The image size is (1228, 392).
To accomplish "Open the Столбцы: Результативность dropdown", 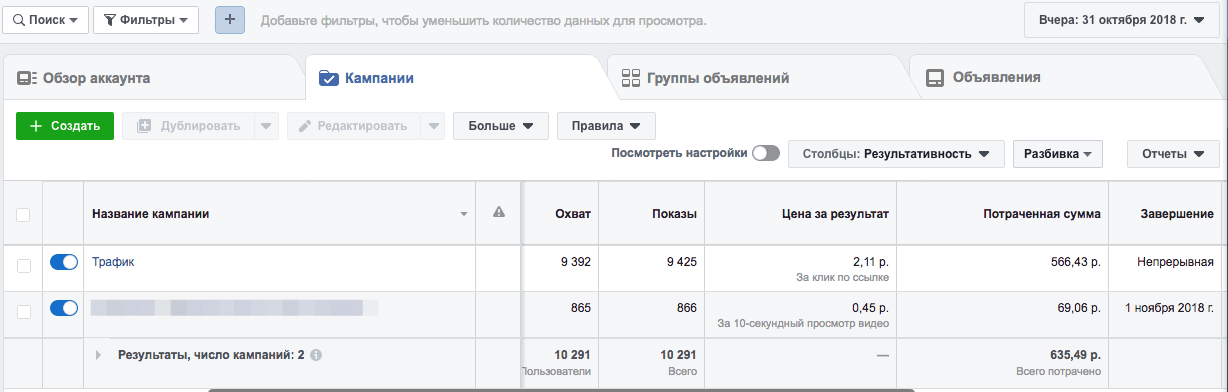I will pos(896,154).
